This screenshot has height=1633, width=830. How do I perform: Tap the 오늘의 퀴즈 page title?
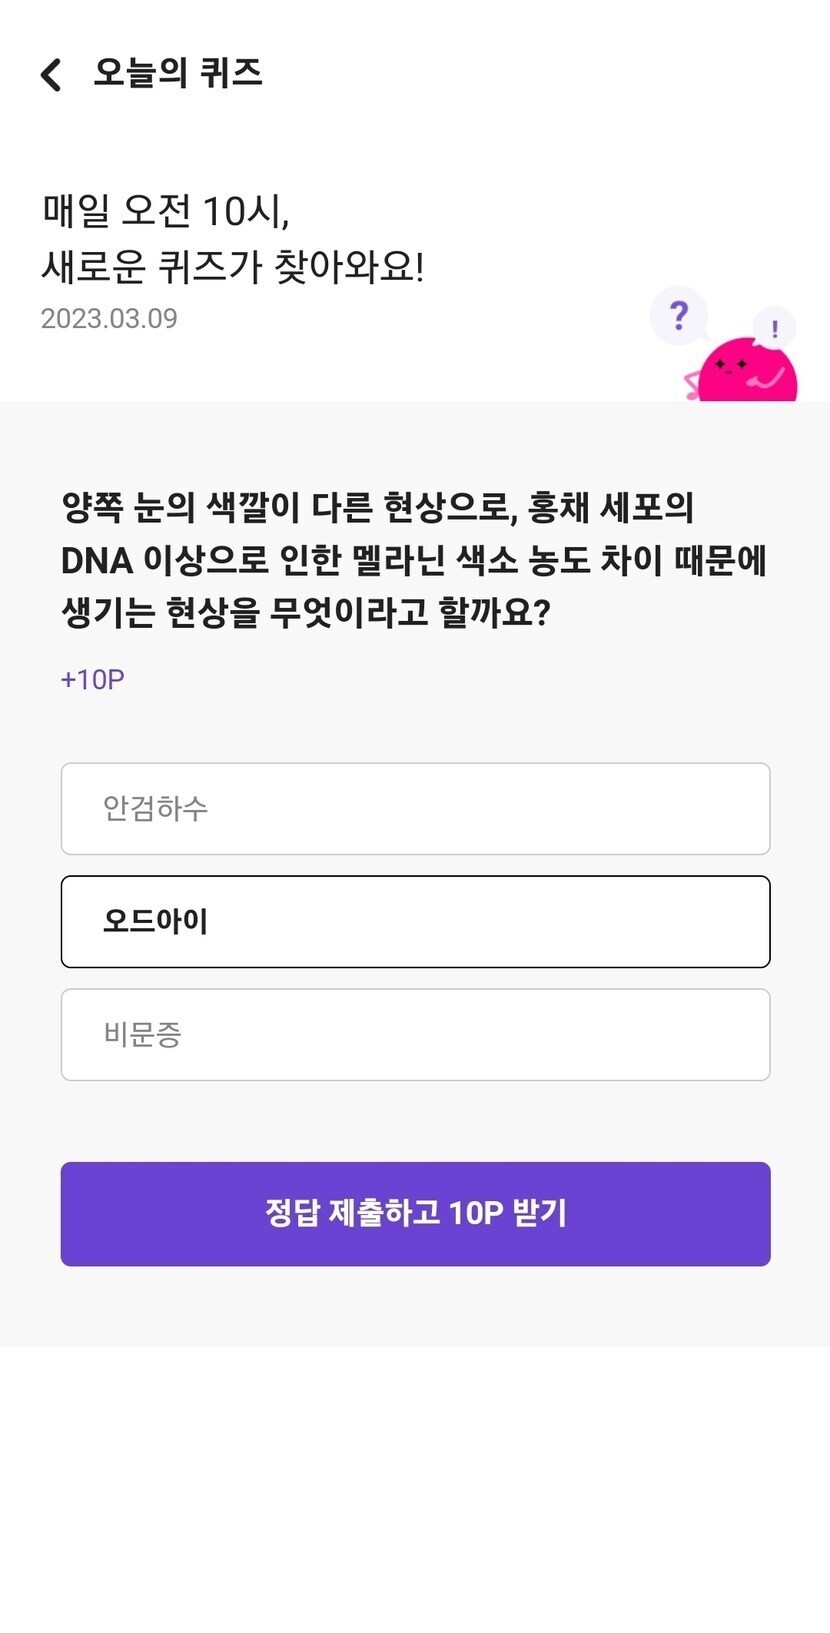pyautogui.click(x=178, y=73)
